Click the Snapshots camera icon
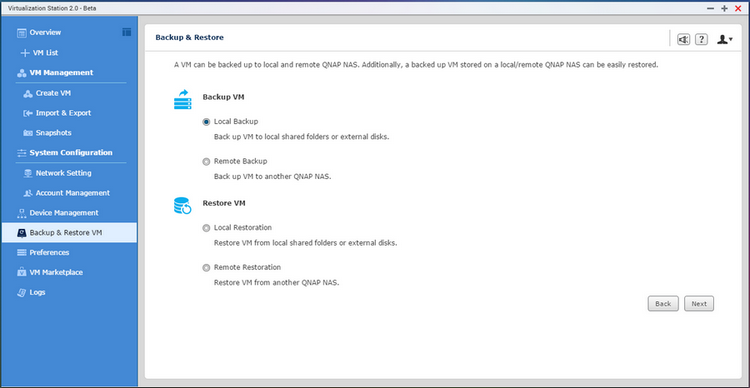This screenshot has height=388, width=750. (28, 133)
